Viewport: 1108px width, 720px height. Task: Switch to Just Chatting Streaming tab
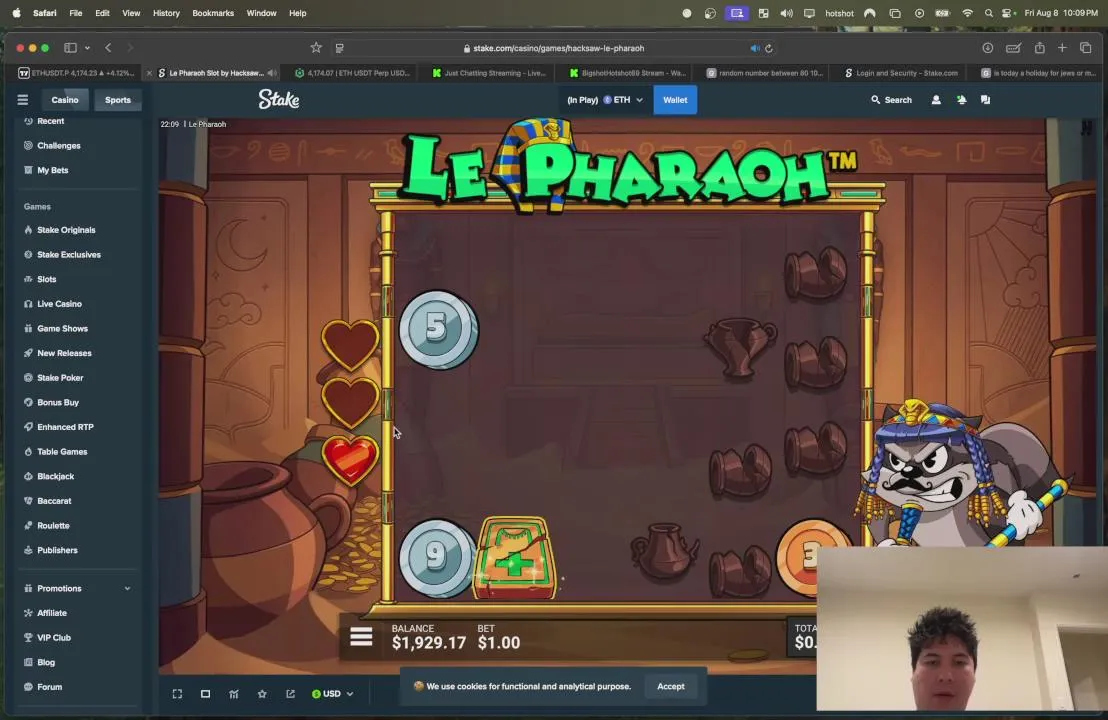click(490, 73)
